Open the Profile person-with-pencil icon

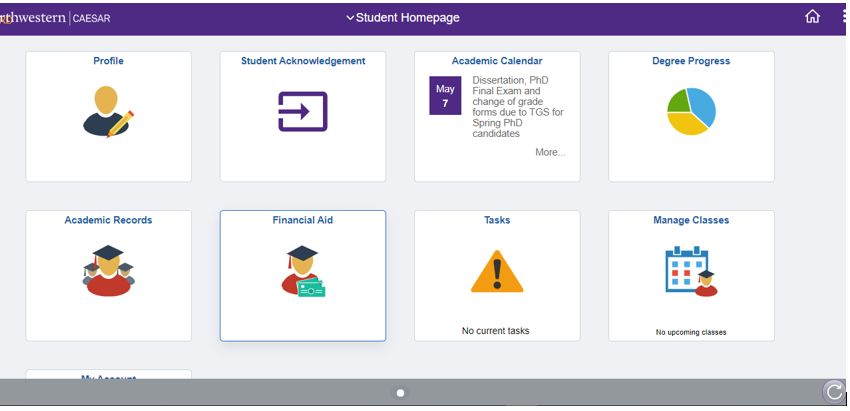click(x=108, y=111)
